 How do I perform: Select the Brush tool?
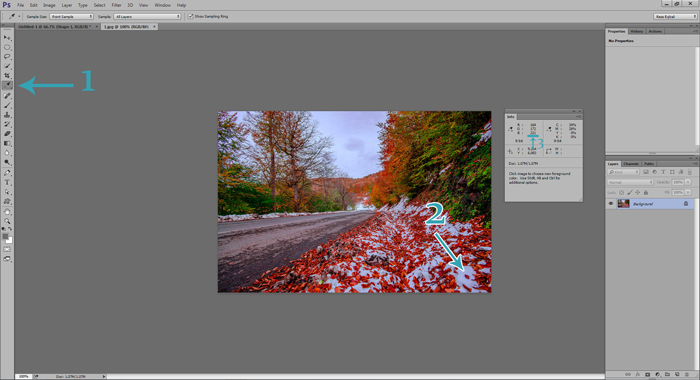click(x=7, y=105)
